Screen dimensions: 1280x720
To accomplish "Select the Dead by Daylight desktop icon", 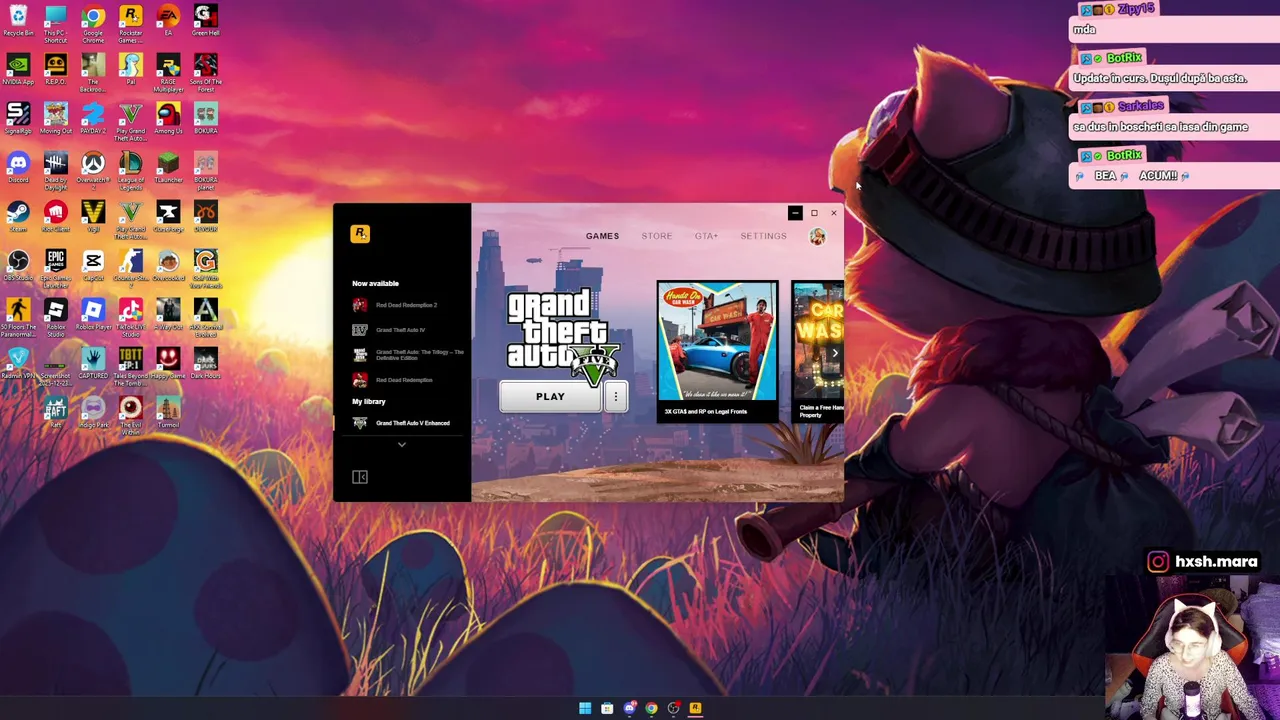I will coord(55,171).
